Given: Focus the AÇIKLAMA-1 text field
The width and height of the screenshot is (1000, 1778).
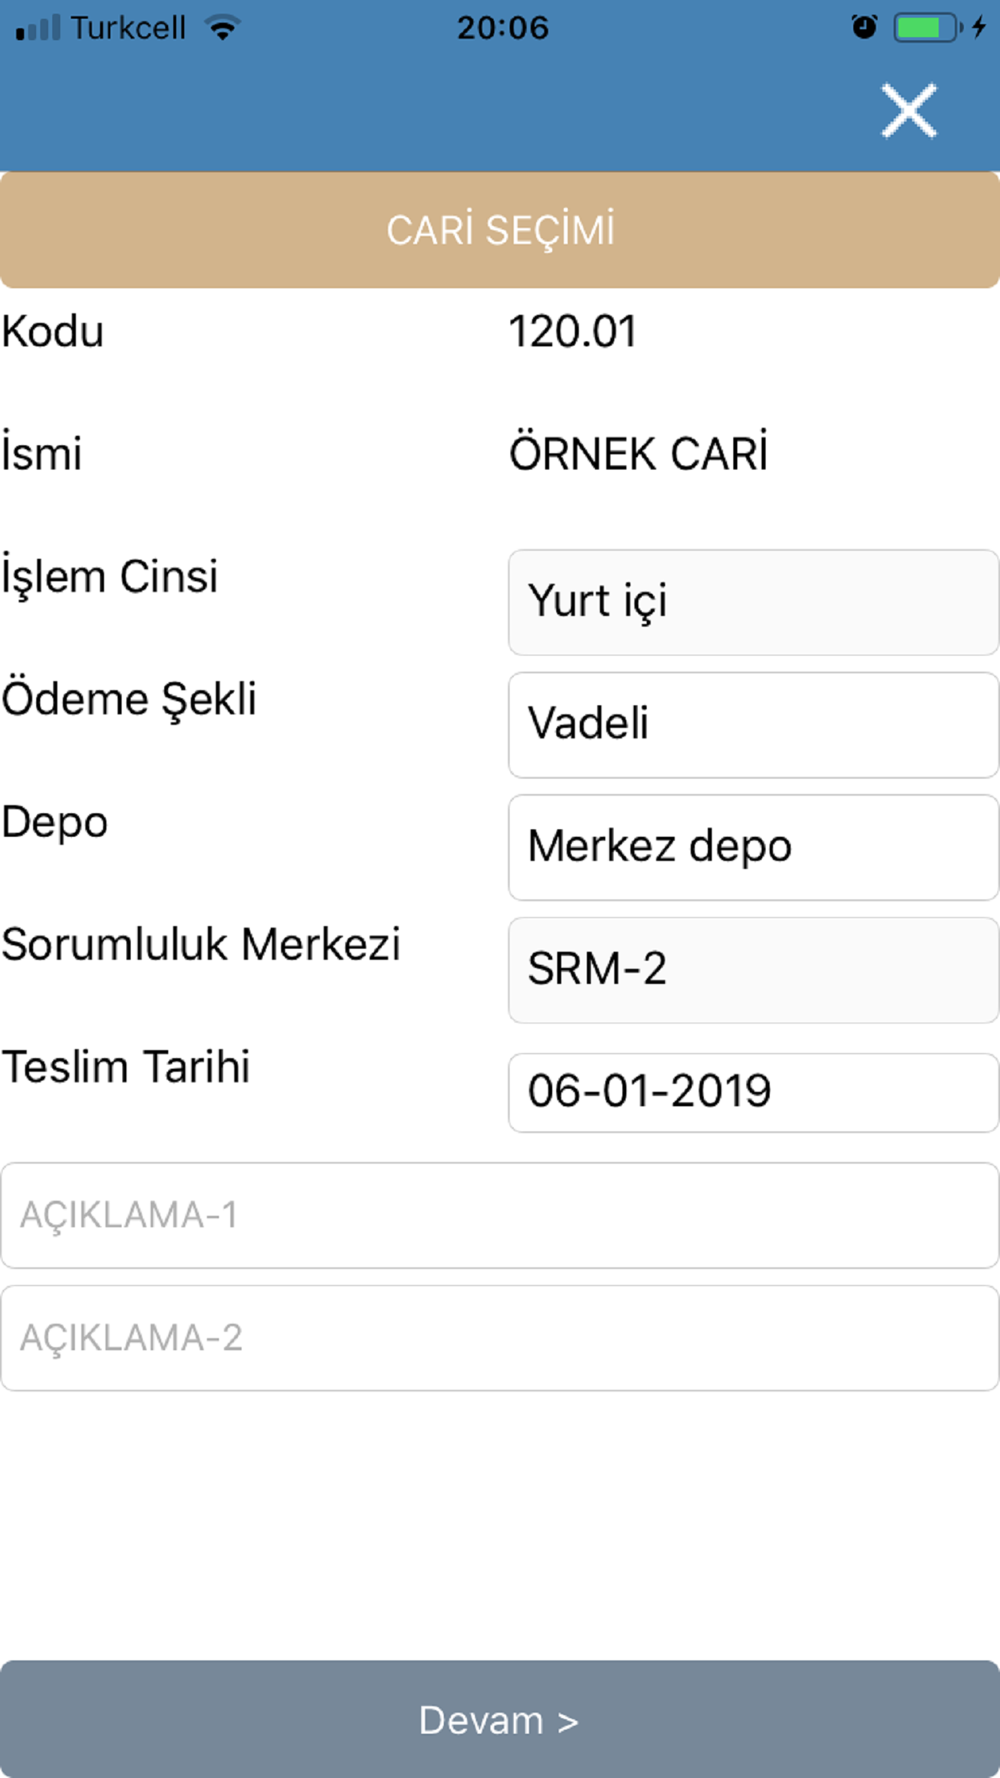Looking at the screenshot, I should 500,1215.
